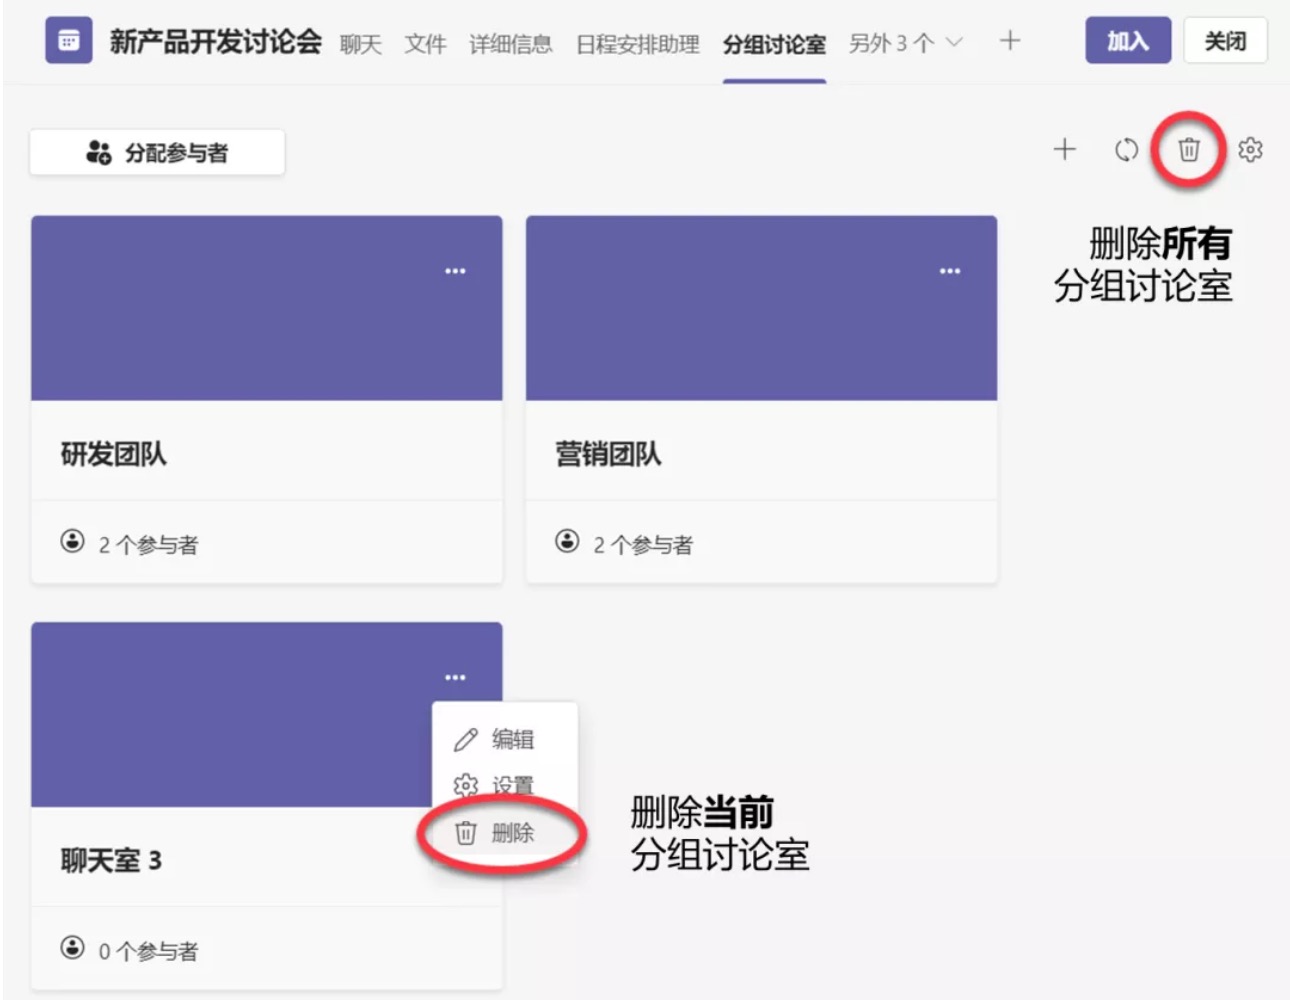Go to the 详细信息 tab
The width and height of the screenshot is (1290, 1000).
pyautogui.click(x=510, y=44)
